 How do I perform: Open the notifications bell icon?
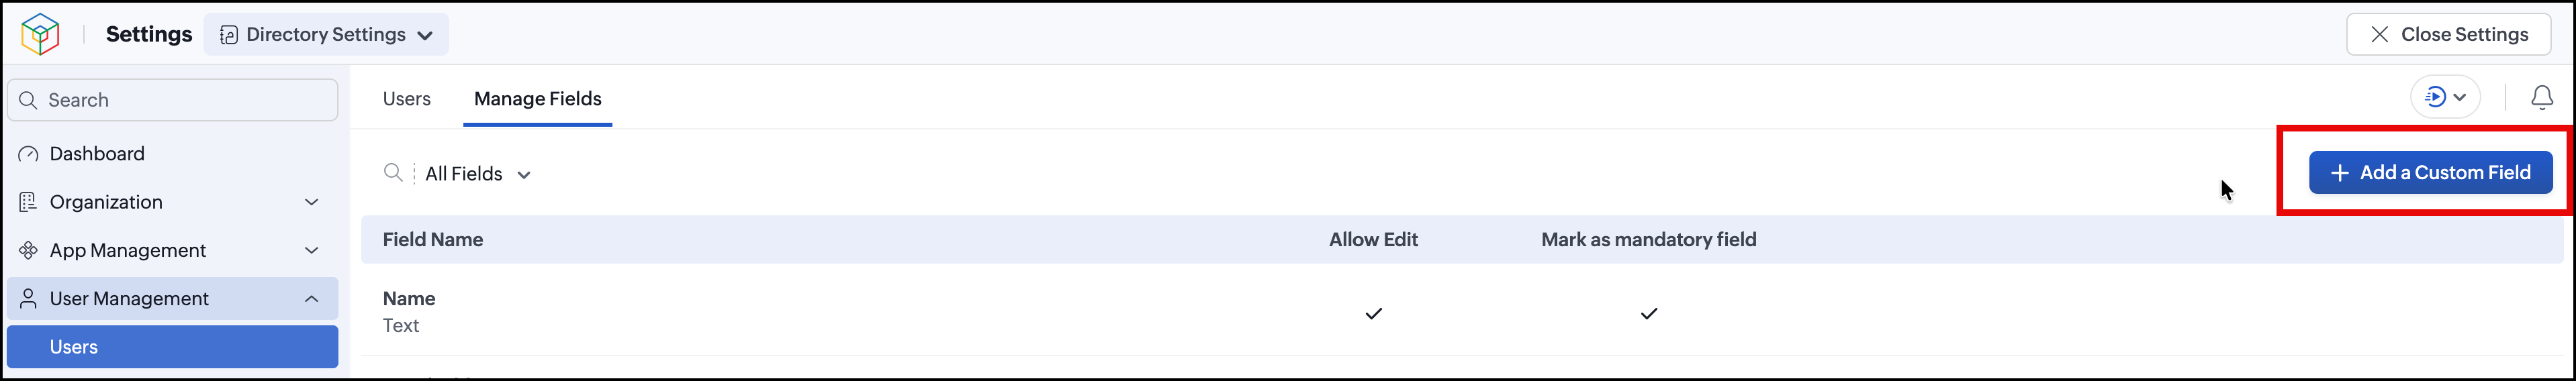tap(2541, 98)
